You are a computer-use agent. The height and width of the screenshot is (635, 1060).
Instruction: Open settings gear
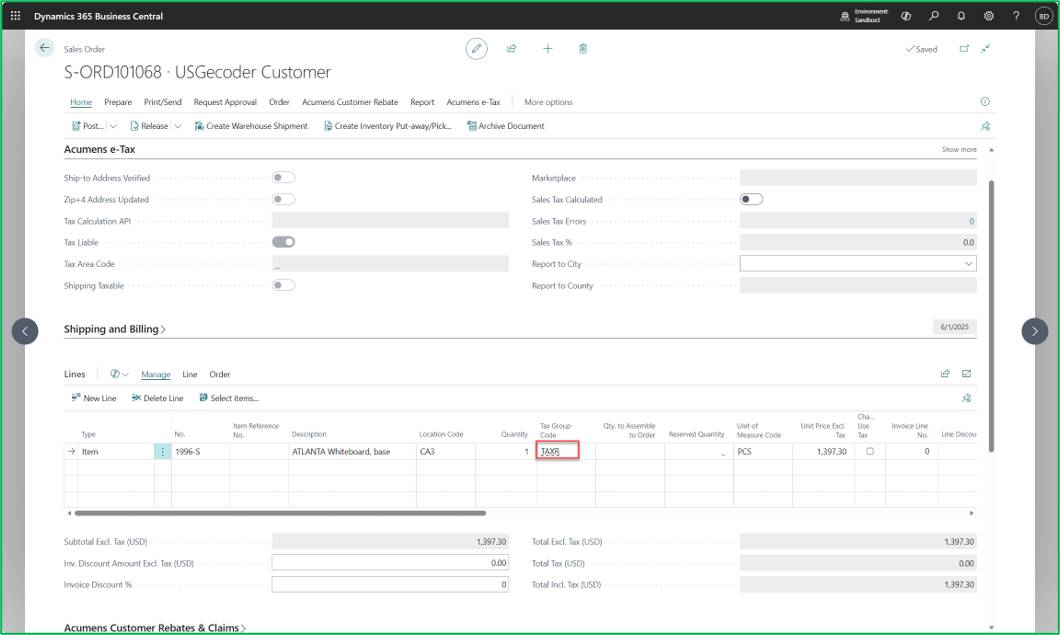[x=988, y=16]
